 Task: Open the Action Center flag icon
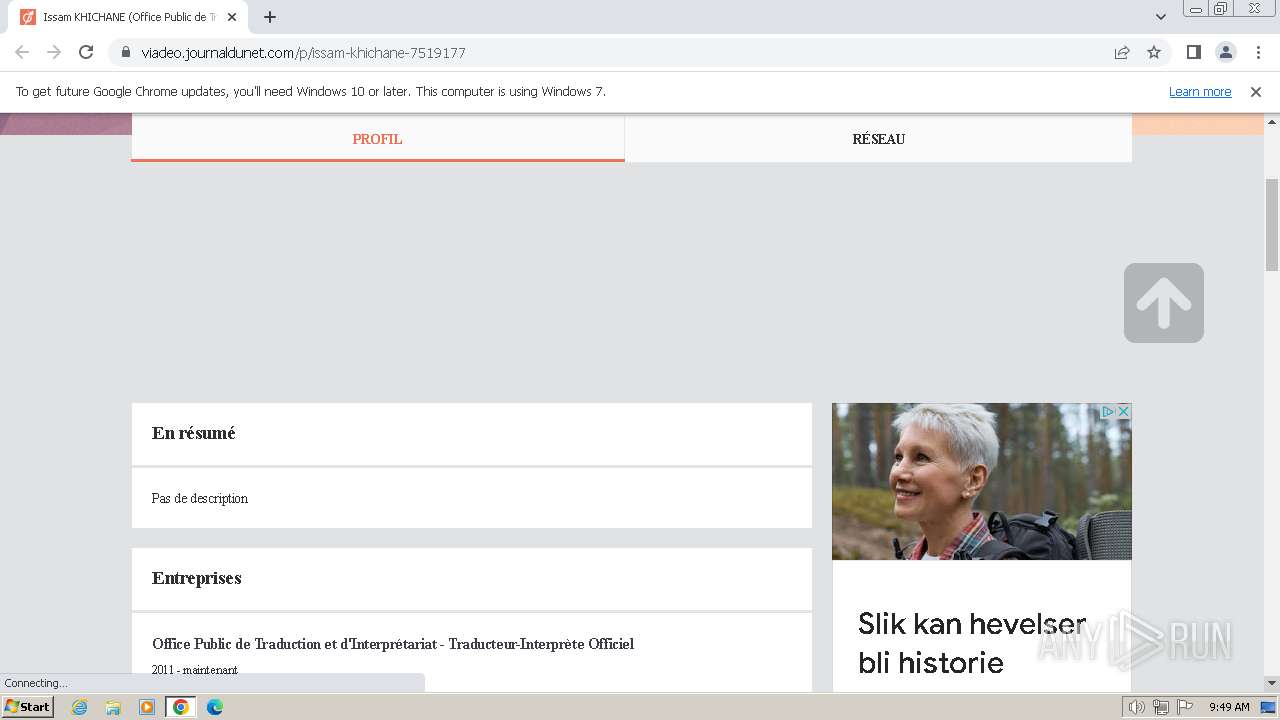point(1185,707)
